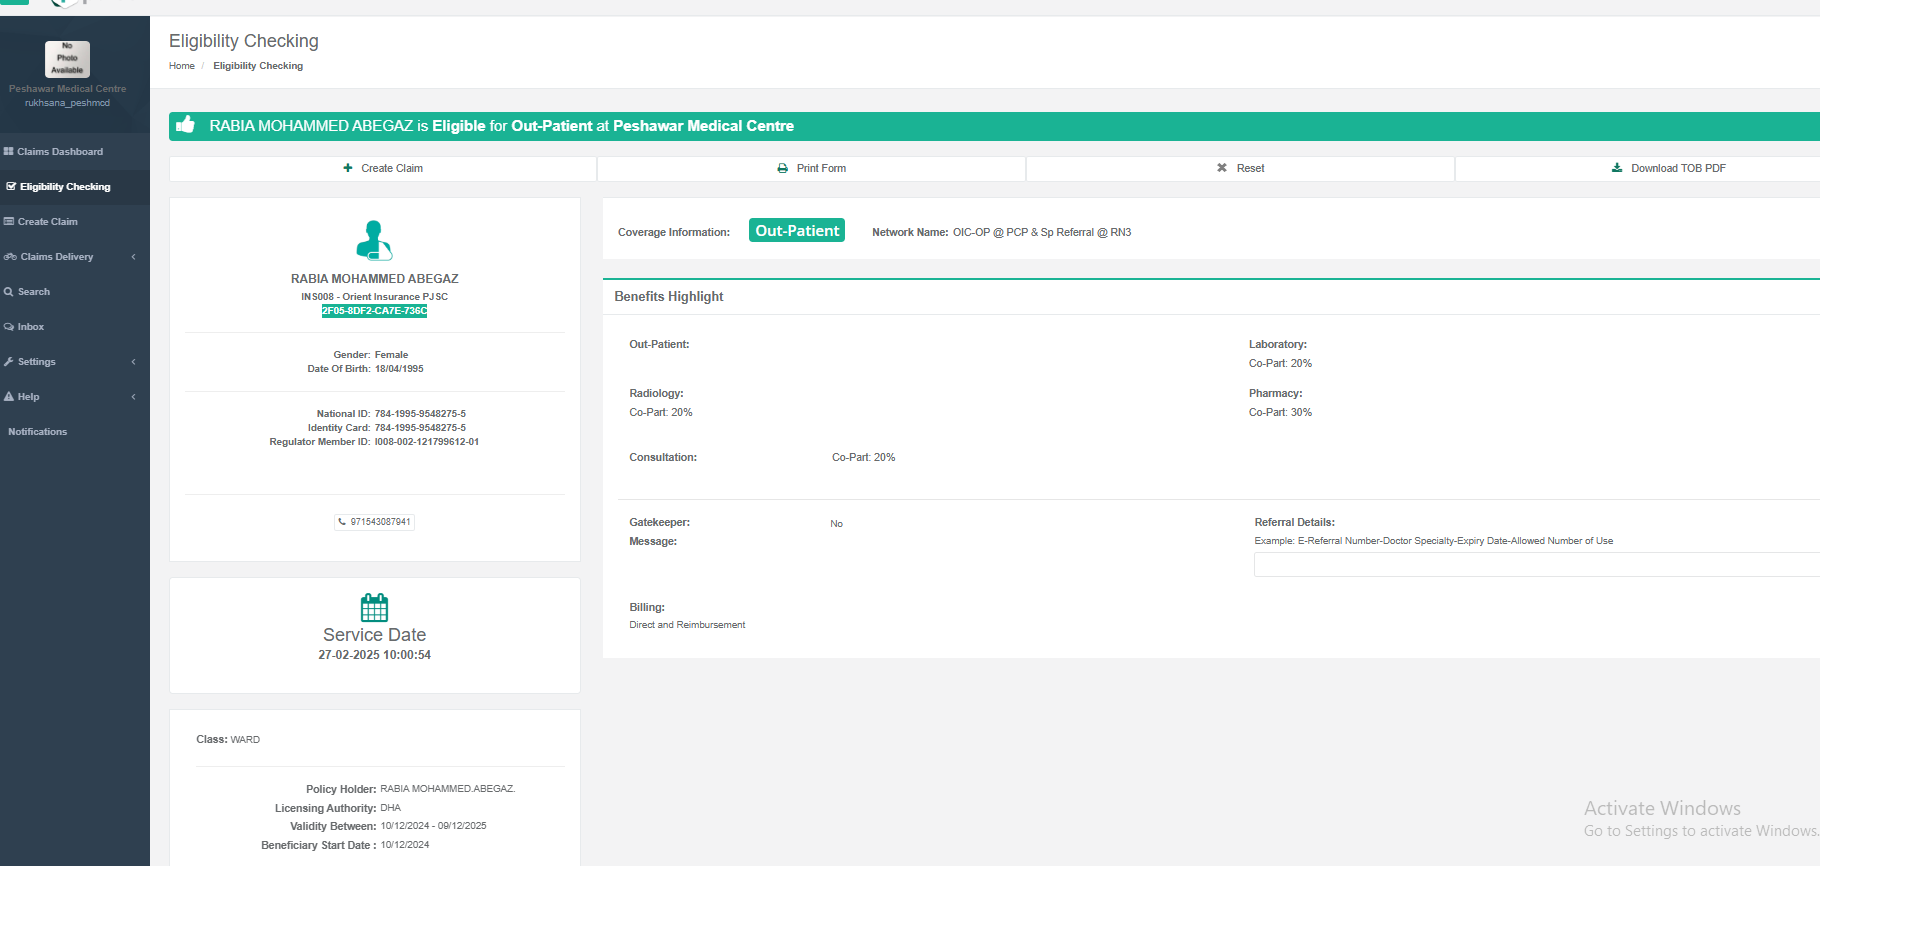Click the printer icon for Print Form
Viewport: 1914px width, 928px height.
pyautogui.click(x=782, y=168)
